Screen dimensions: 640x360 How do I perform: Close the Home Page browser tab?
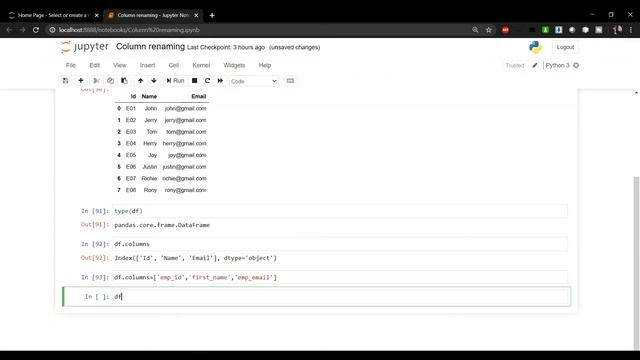(x=97, y=16)
